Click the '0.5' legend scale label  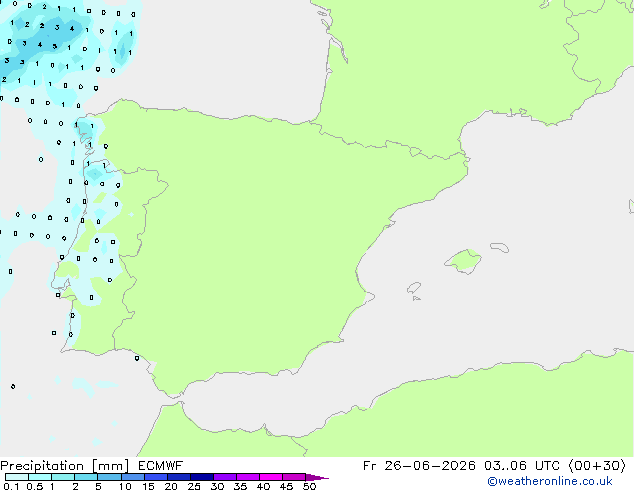tap(35, 486)
